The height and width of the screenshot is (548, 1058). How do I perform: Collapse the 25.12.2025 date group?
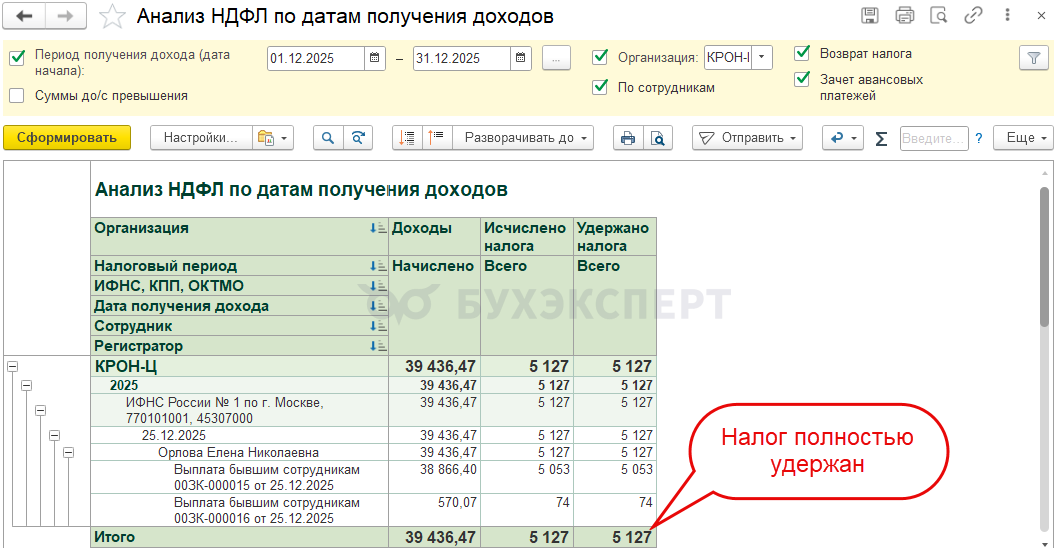(x=55, y=435)
